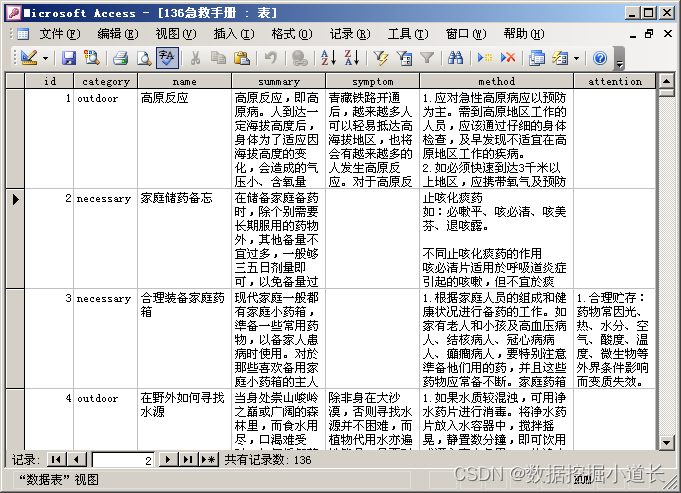Viewport: 681px width, 493px height.
Task: Click the select-all box left of id header
Action: coord(15,81)
